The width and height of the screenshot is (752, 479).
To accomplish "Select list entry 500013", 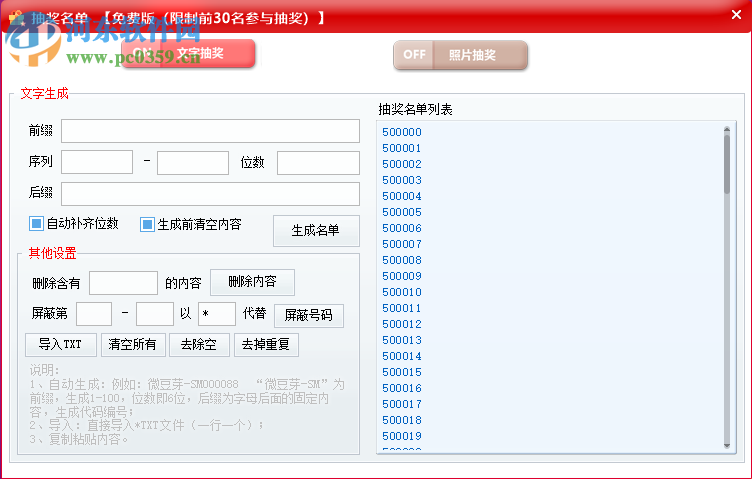I will click(x=402, y=340).
